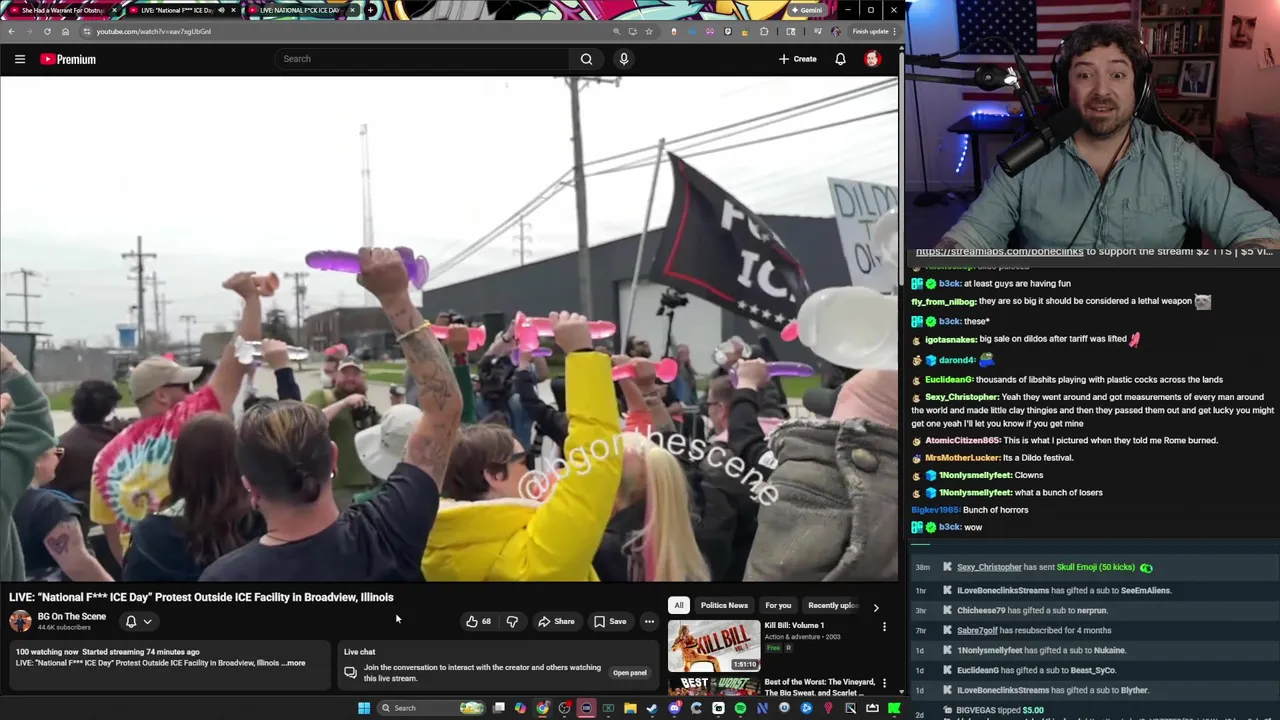Click the YouTube search field
The height and width of the screenshot is (720, 1280).
point(424,59)
